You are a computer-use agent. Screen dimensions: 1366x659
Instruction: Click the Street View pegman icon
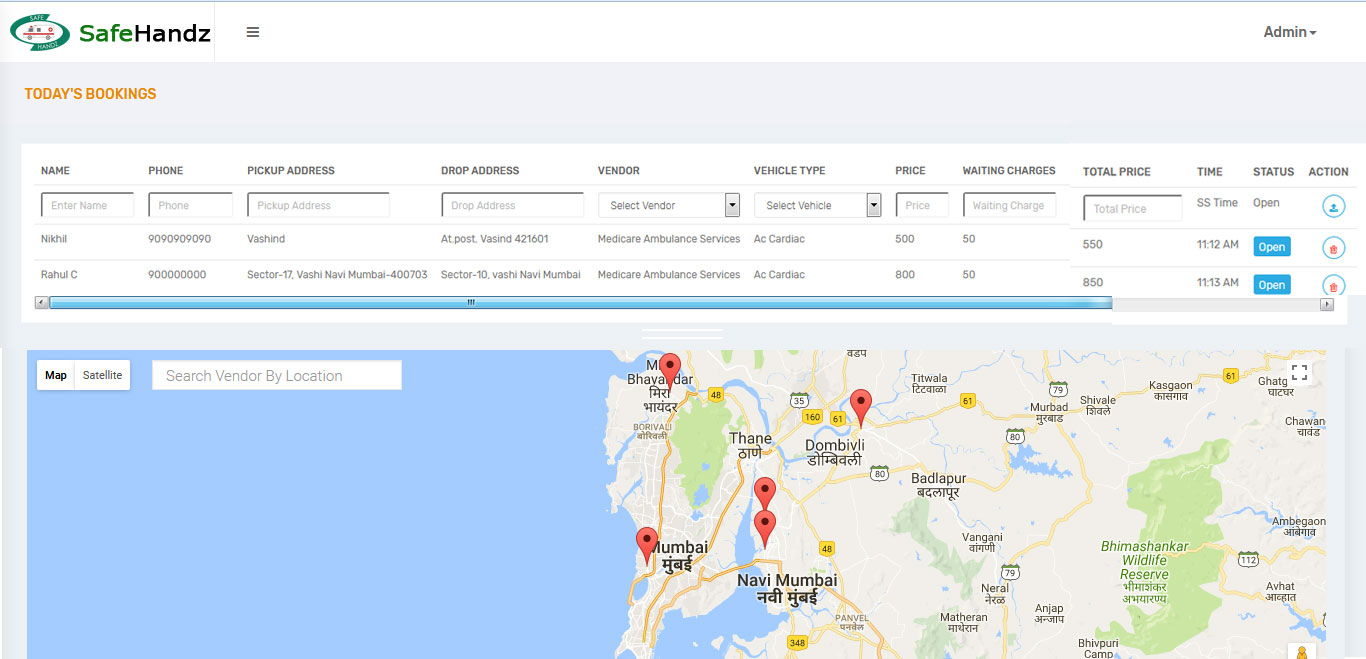(1302, 652)
